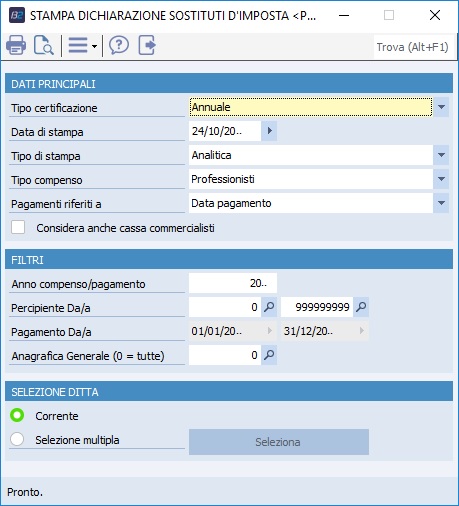Click the Anno compenso/pagamento field
The width and height of the screenshot is (459, 506).
pos(233,283)
